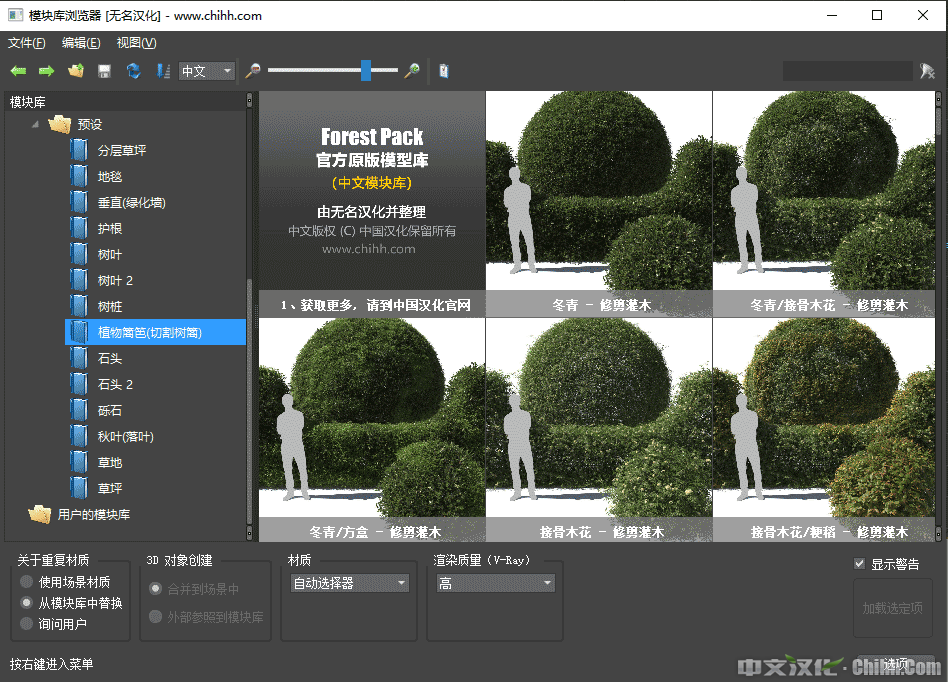Select the 询问用户 radio option
Image resolution: width=948 pixels, height=682 pixels.
pyautogui.click(x=27, y=624)
